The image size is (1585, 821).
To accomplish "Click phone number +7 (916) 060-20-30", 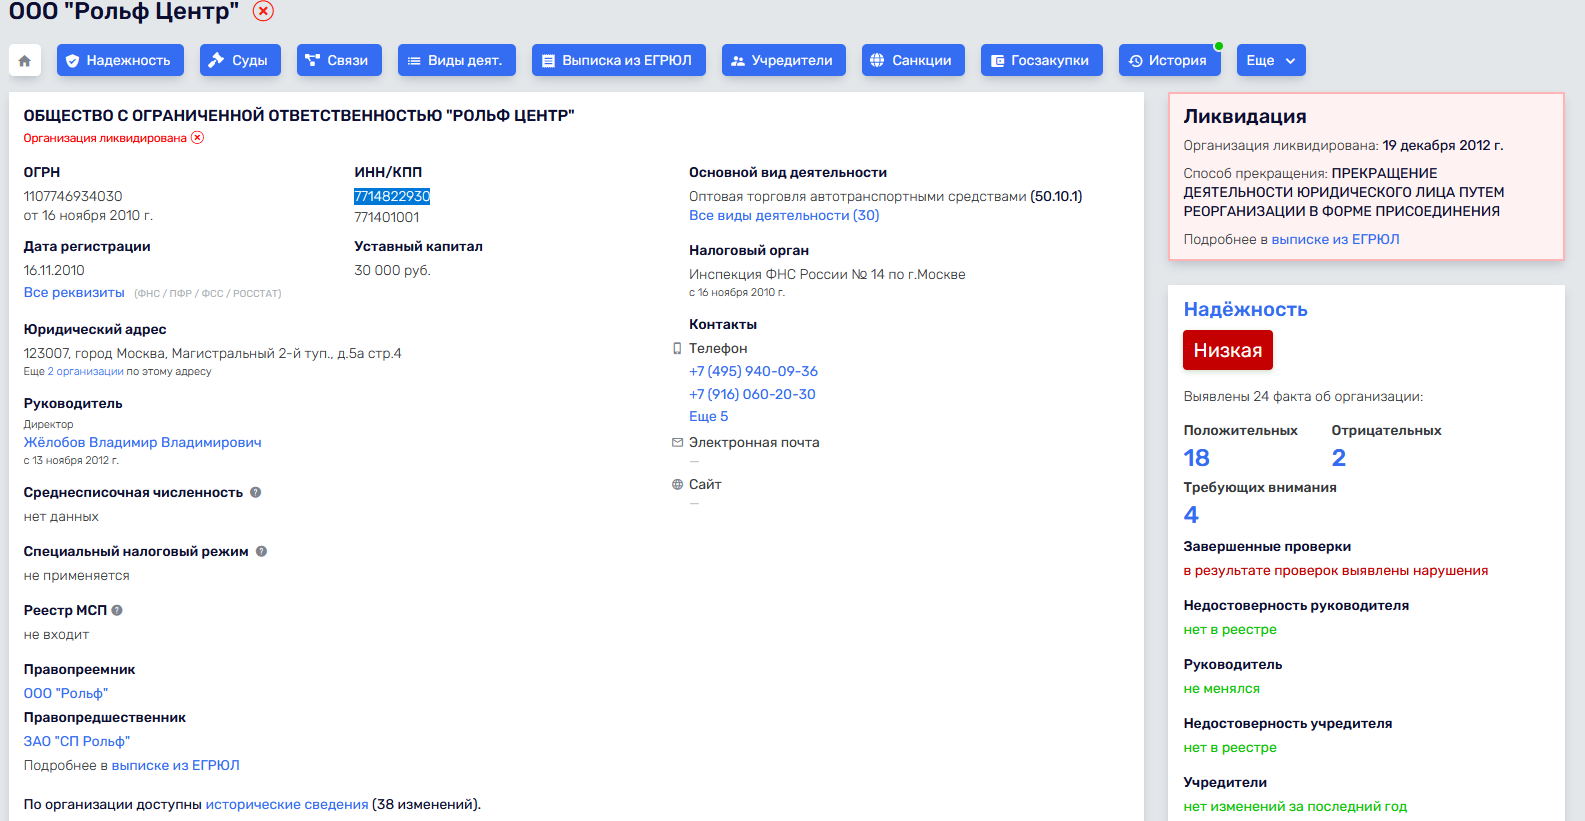I will tap(752, 394).
